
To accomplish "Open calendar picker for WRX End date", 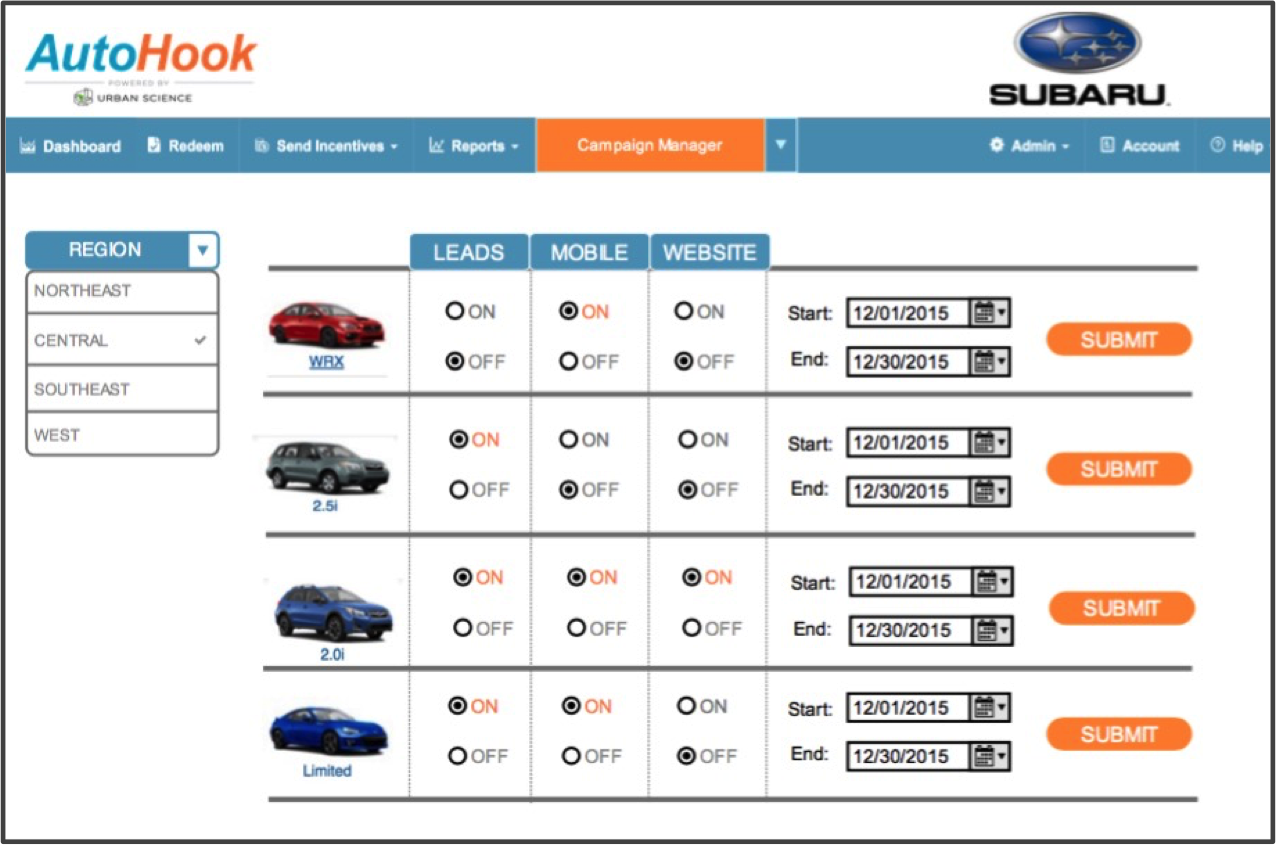I will [x=990, y=361].
